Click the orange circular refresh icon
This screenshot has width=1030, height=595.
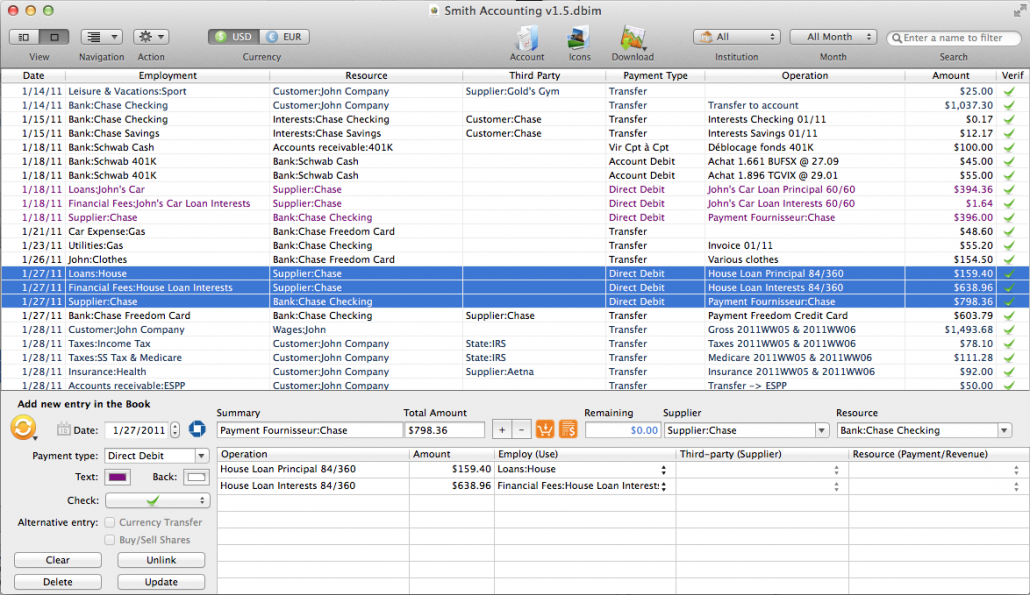click(x=23, y=428)
